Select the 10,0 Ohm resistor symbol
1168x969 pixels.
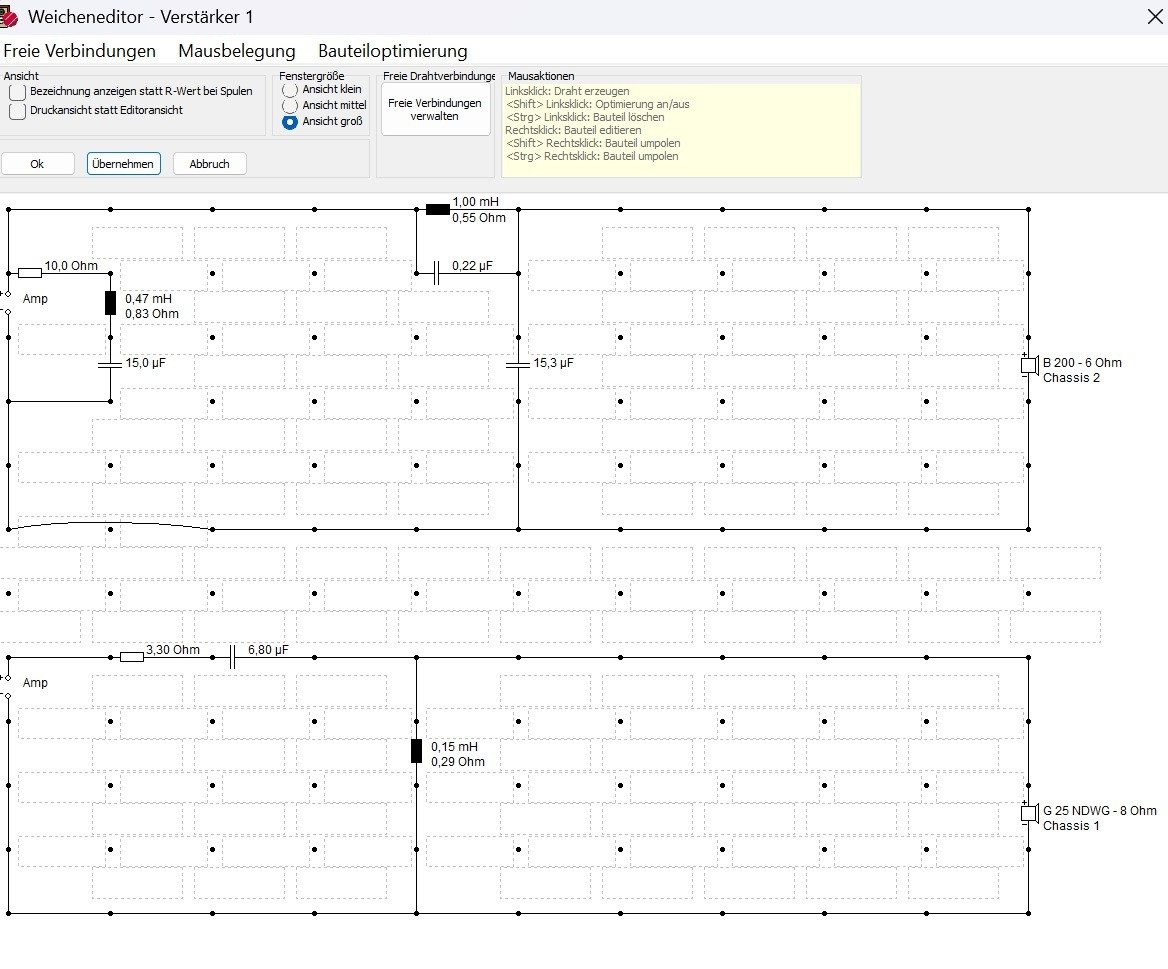click(x=30, y=272)
